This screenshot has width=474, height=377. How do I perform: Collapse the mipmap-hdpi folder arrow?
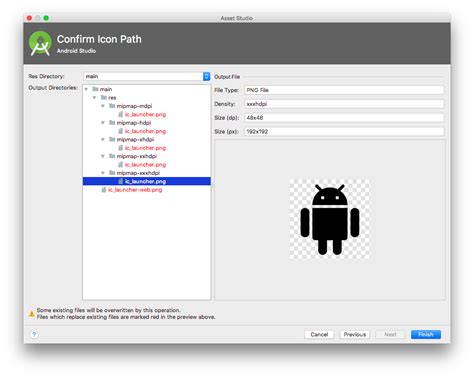tap(103, 123)
